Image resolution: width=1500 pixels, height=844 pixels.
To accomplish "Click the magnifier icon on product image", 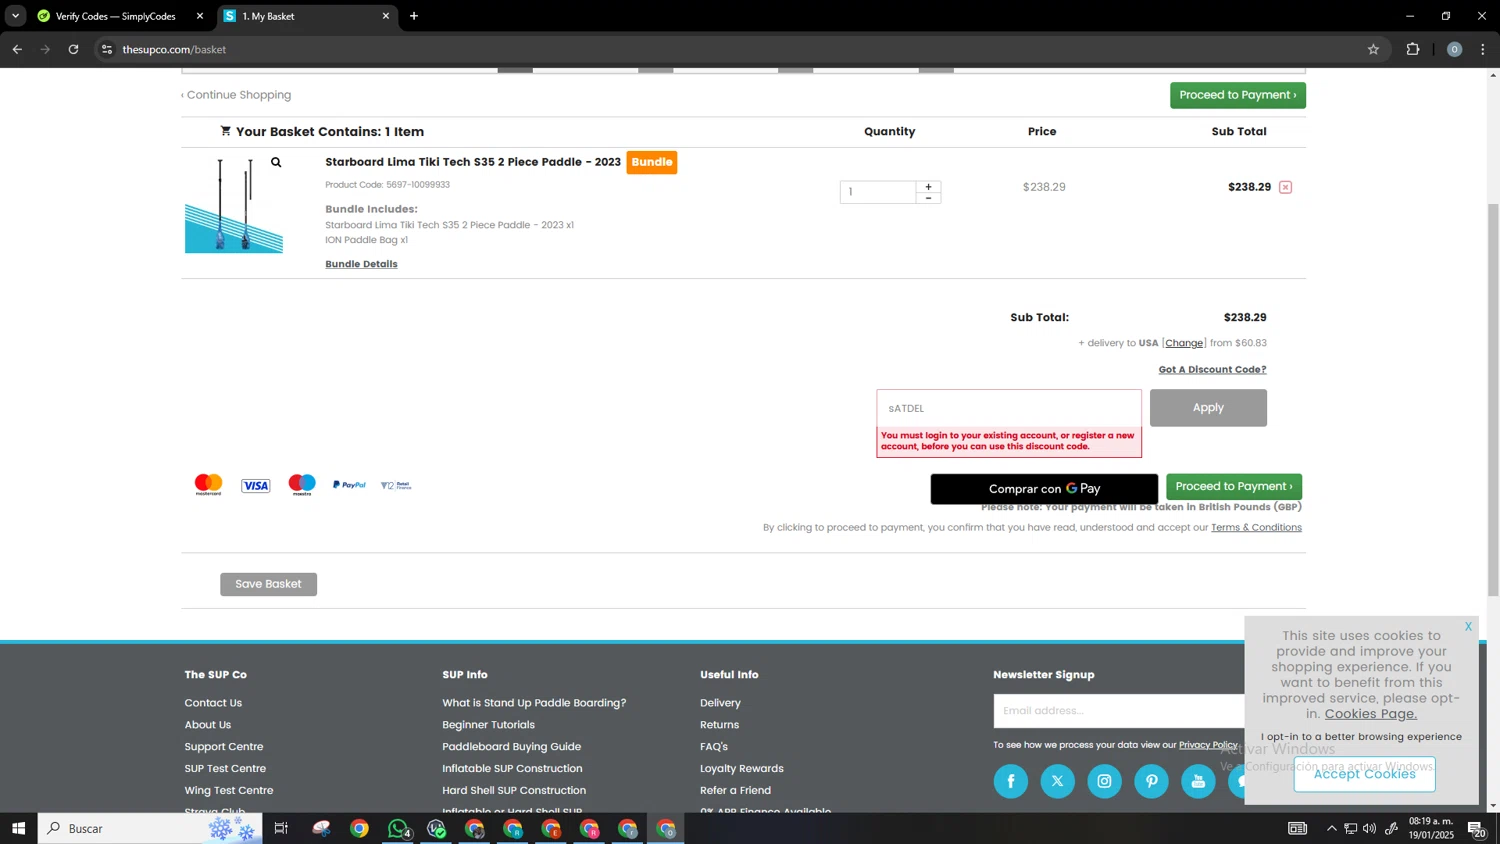I will click(276, 162).
